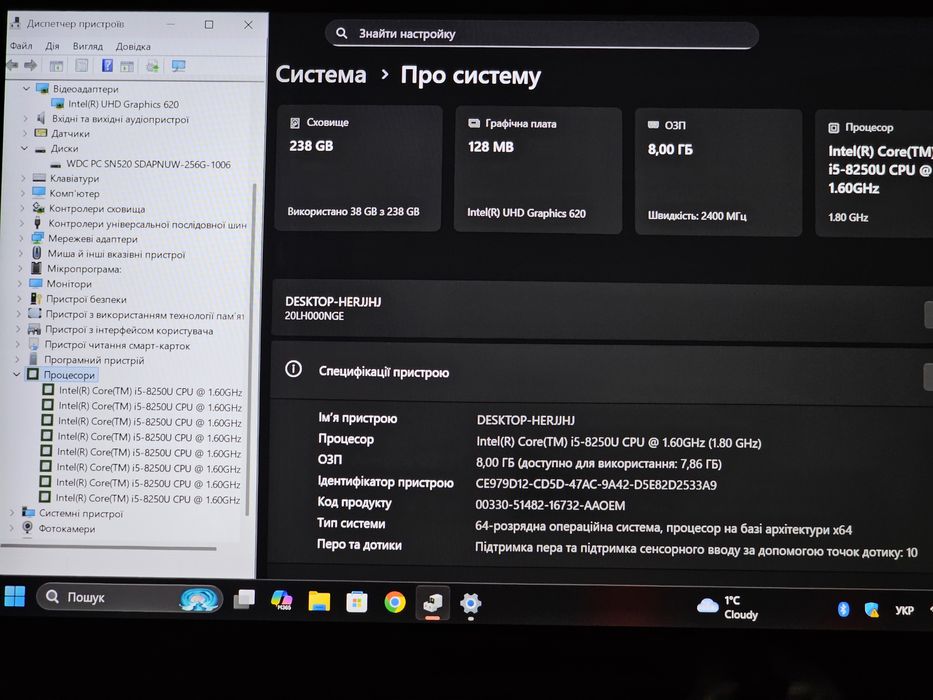Launch Google Chrome from the taskbar
This screenshot has height=700, width=933.
395,602
